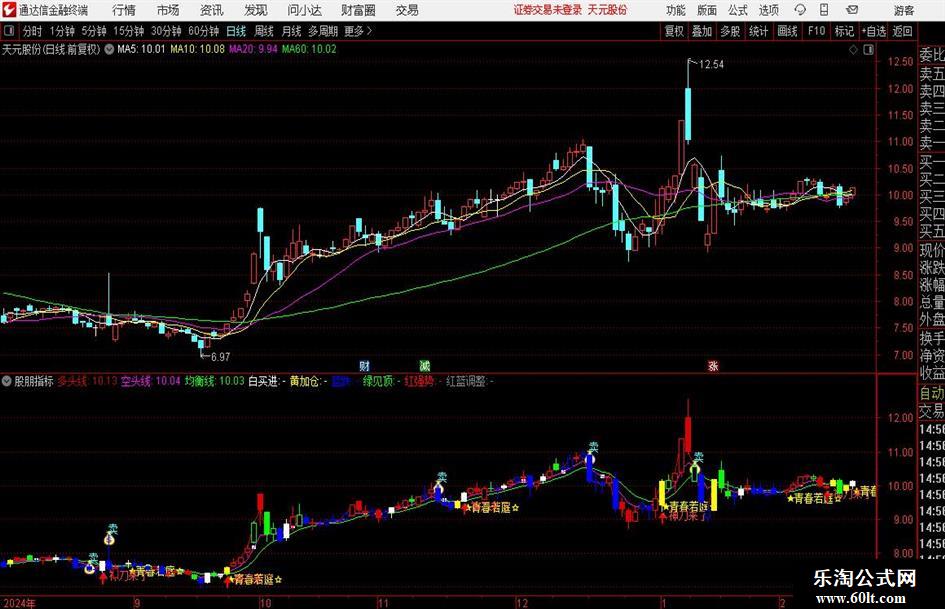Click the 证券交易未登录 login link
Image resolution: width=945 pixels, height=609 pixels.
(547, 10)
